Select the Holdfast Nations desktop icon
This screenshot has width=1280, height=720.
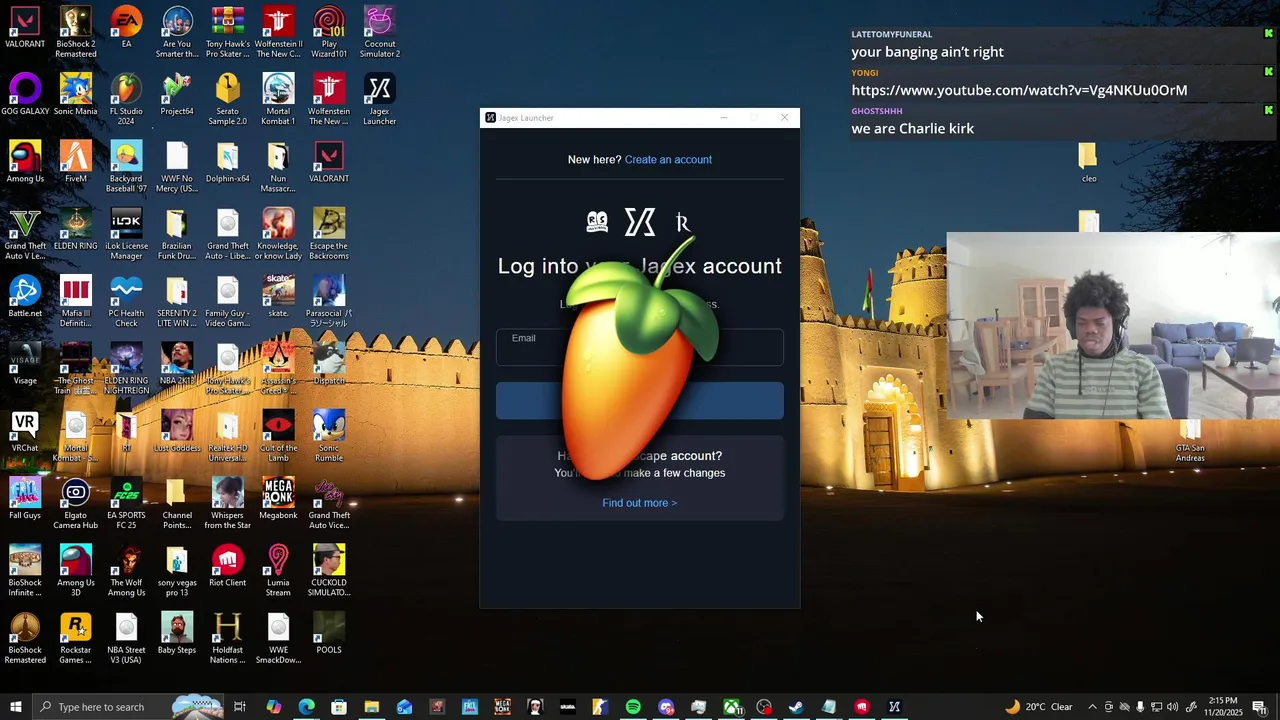point(228,639)
